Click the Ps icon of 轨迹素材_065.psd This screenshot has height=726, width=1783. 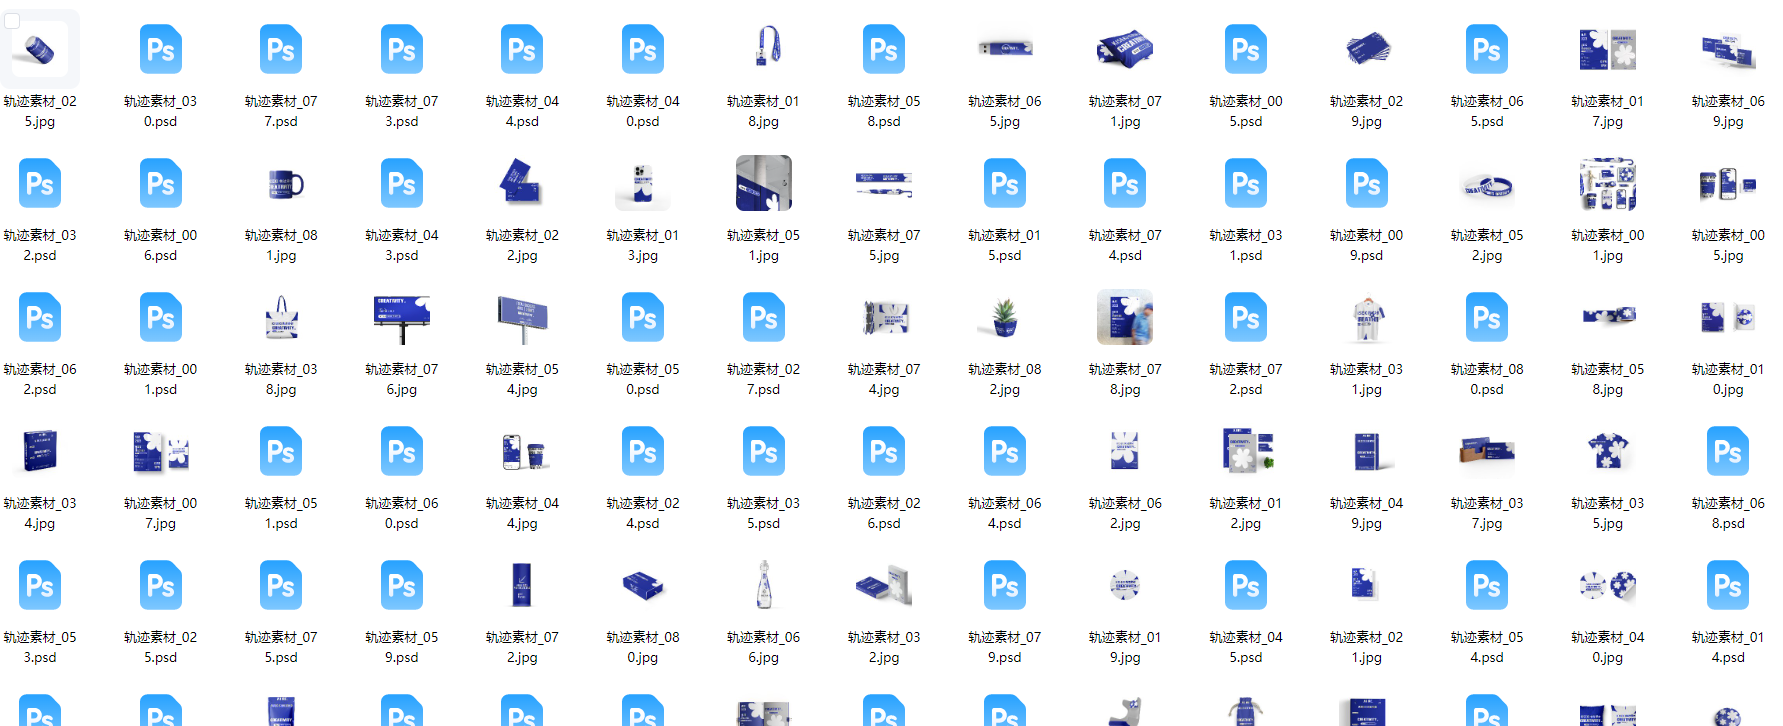[x=1487, y=49]
